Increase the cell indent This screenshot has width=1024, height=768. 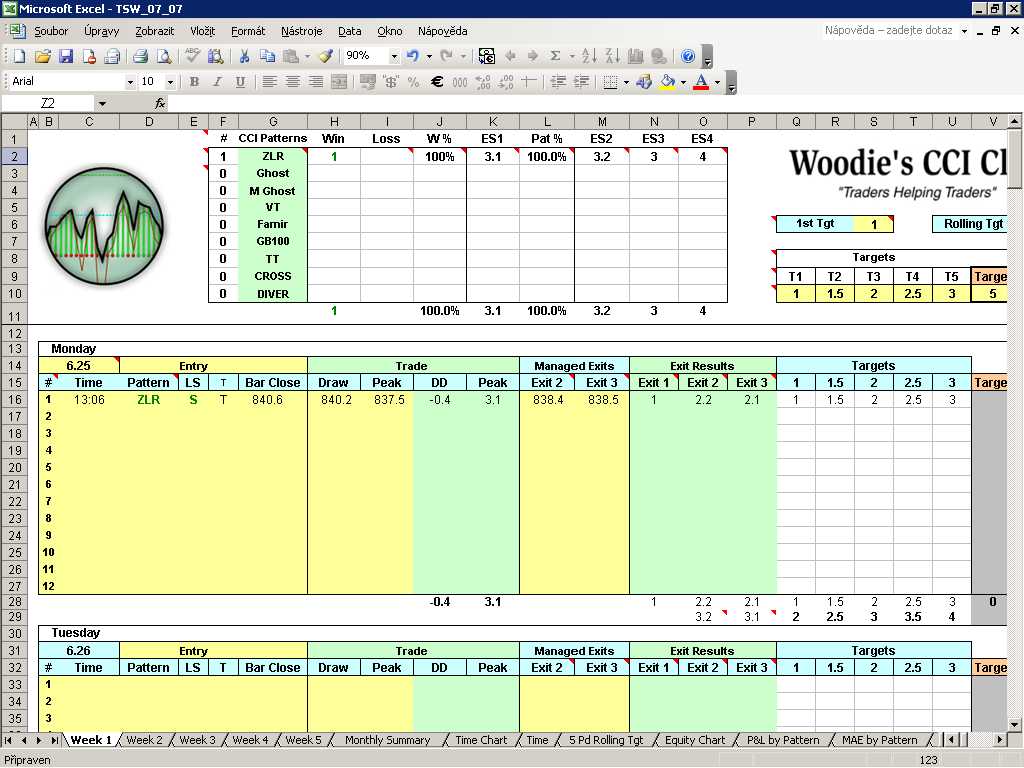pyautogui.click(x=581, y=82)
